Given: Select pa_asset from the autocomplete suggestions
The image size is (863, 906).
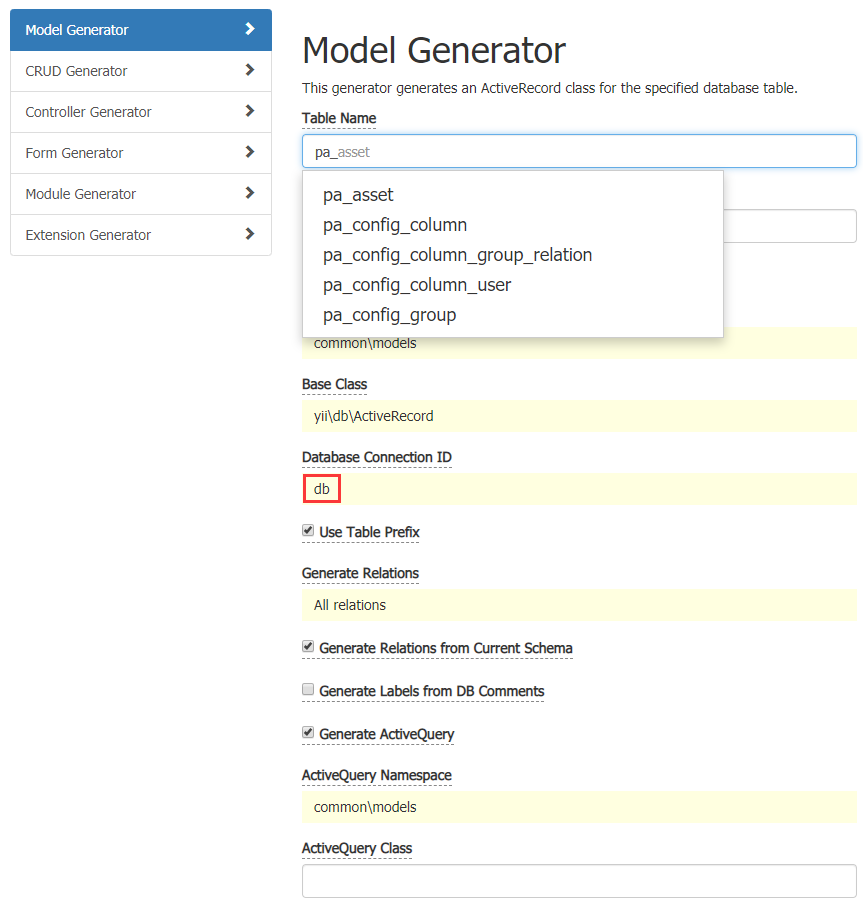Looking at the screenshot, I should pyautogui.click(x=358, y=195).
